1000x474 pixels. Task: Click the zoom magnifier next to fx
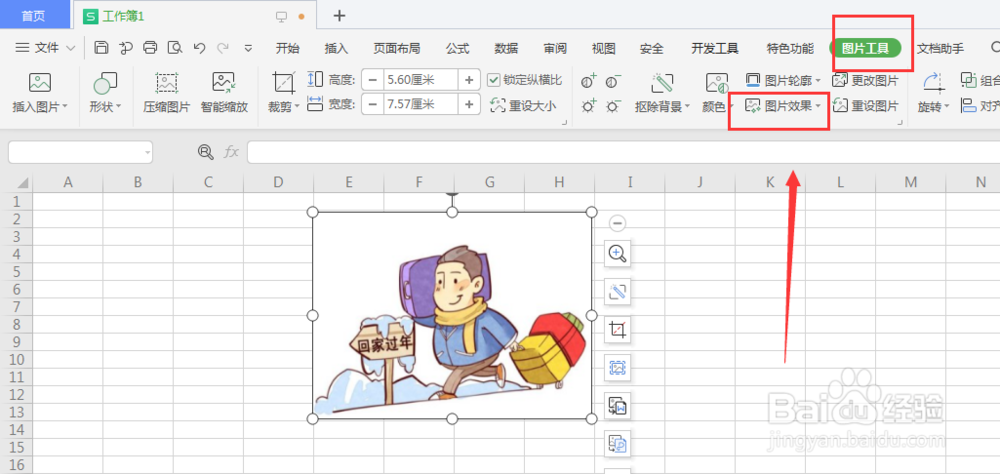[205, 152]
